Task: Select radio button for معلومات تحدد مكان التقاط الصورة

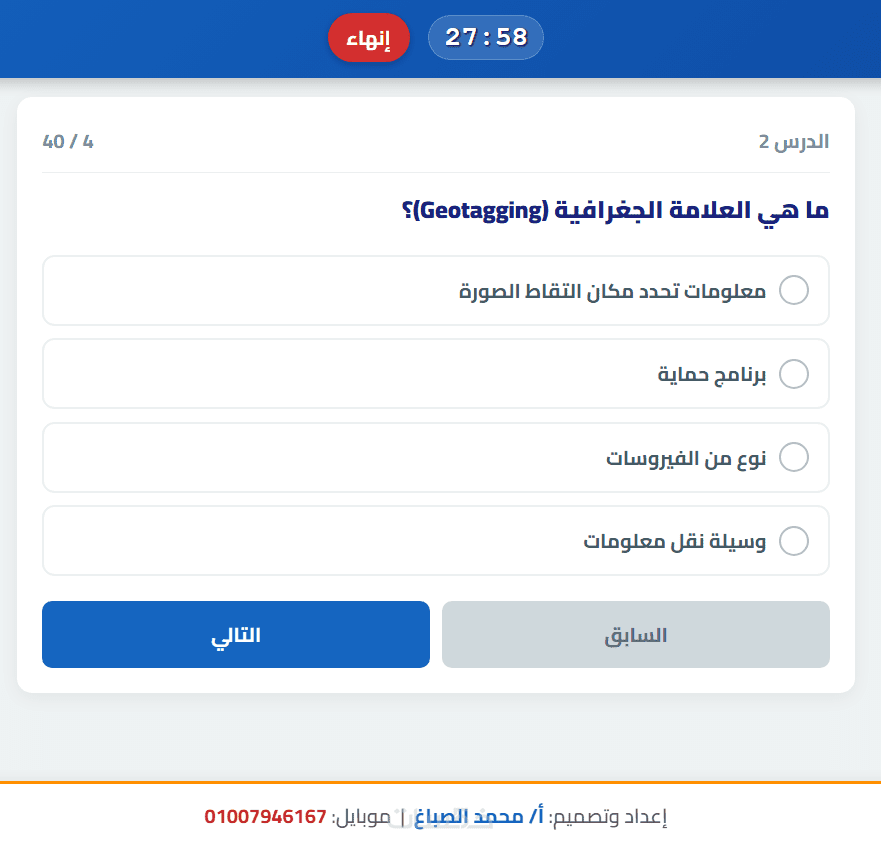Action: (x=793, y=291)
